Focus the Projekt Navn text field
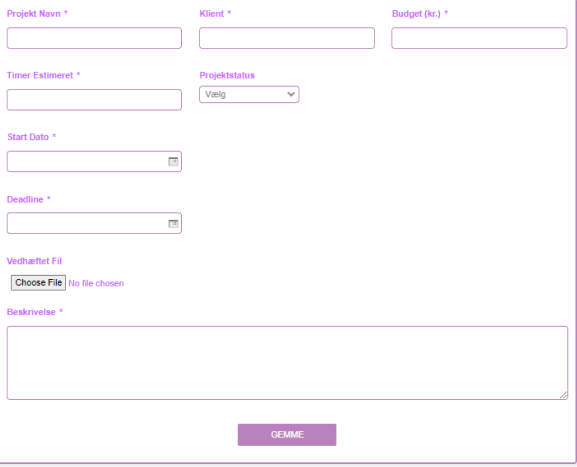The height and width of the screenshot is (467, 577). (94, 38)
